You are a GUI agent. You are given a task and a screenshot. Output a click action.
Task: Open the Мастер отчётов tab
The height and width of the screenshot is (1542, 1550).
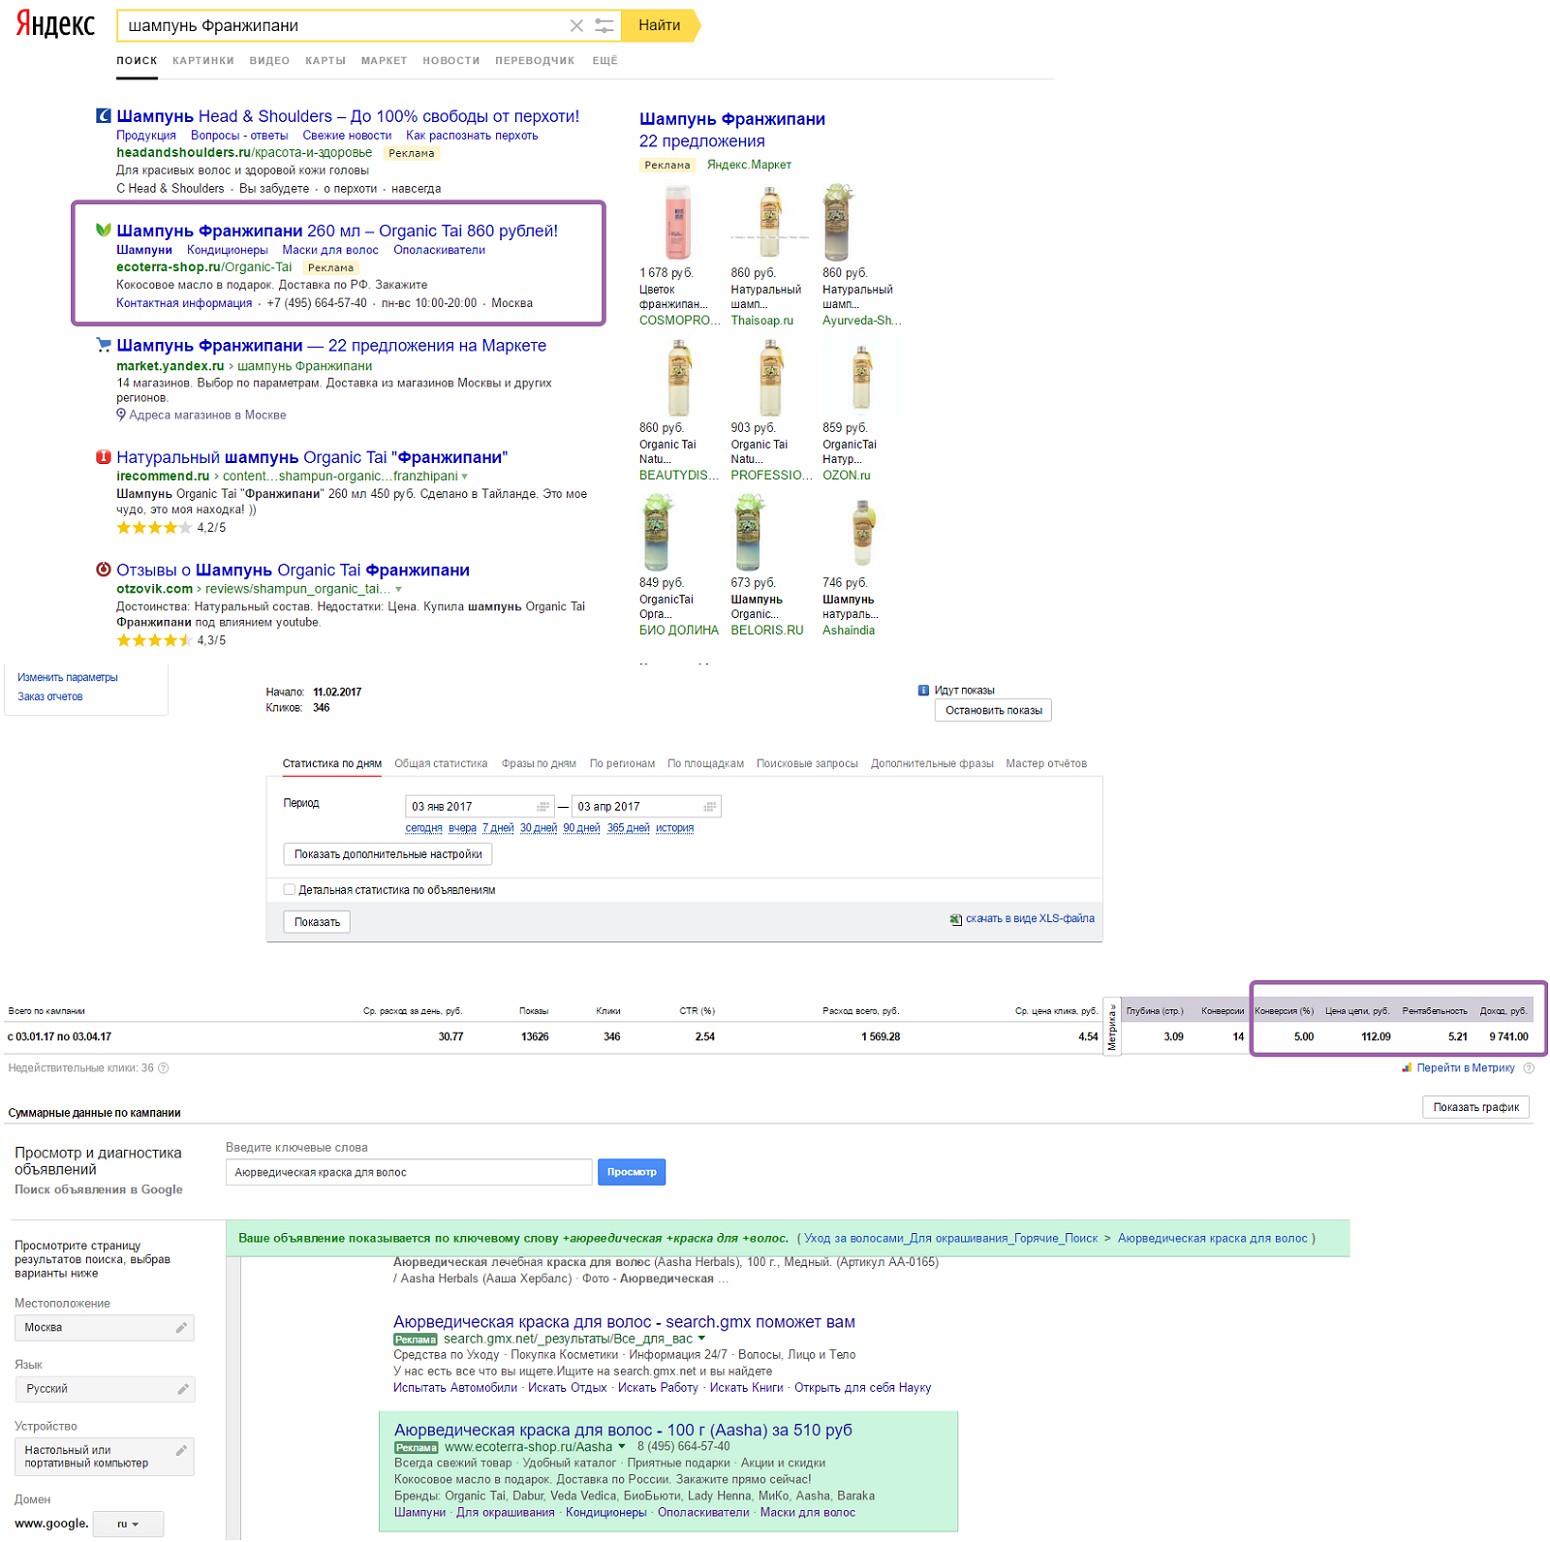coord(1046,764)
